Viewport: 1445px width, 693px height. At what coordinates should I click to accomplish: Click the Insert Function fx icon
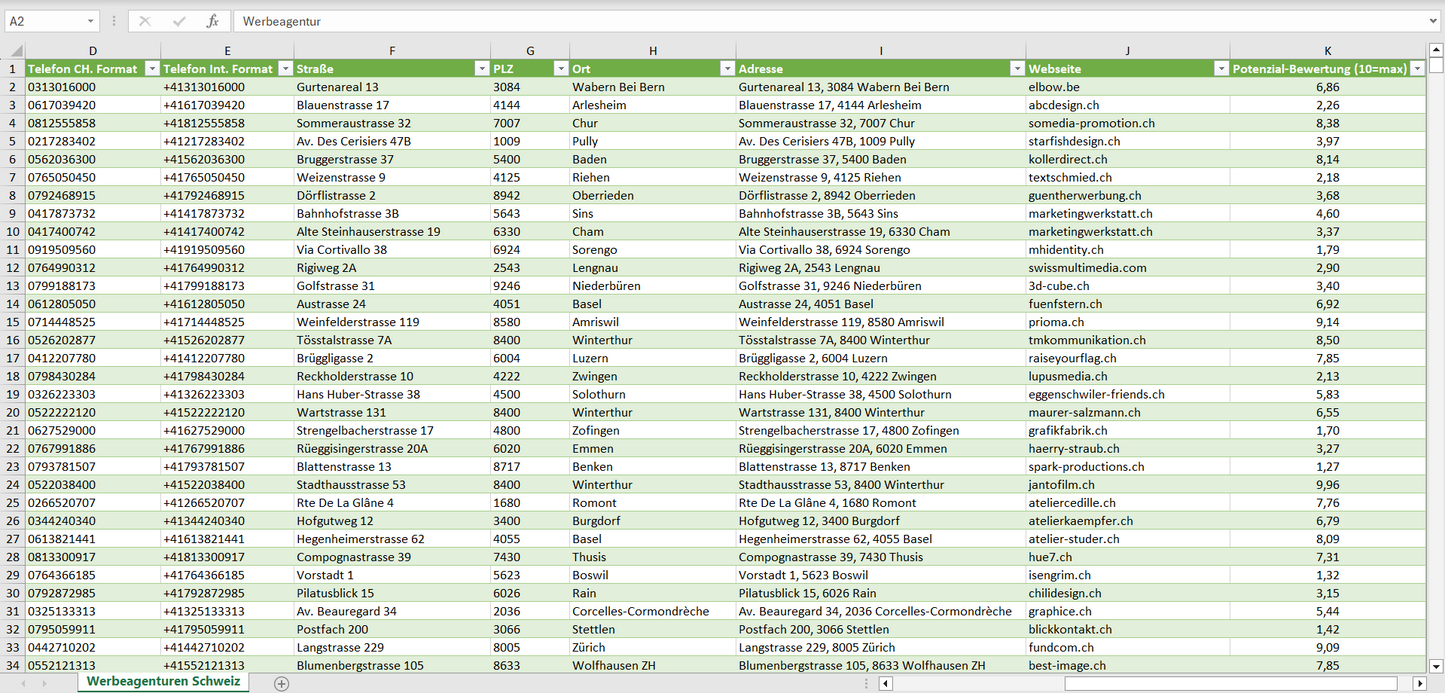coord(212,21)
